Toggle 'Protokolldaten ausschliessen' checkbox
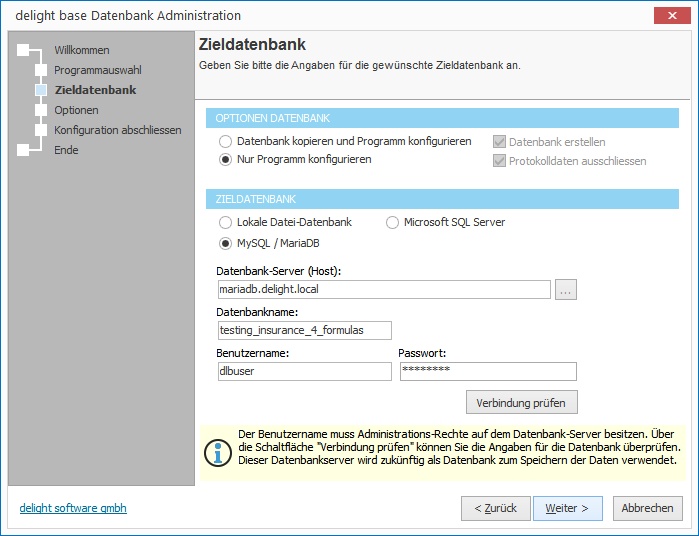Screen dimensions: 699x536 click(x=500, y=160)
